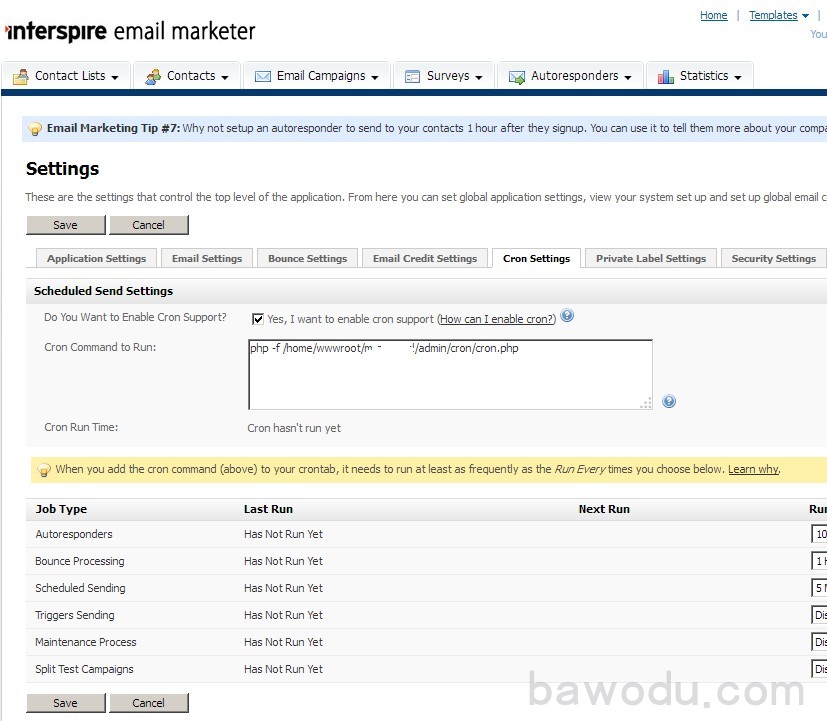Screen dimensions: 827x721
Task: Click 'Triggers Sending' job type text
Action: [x=75, y=615]
